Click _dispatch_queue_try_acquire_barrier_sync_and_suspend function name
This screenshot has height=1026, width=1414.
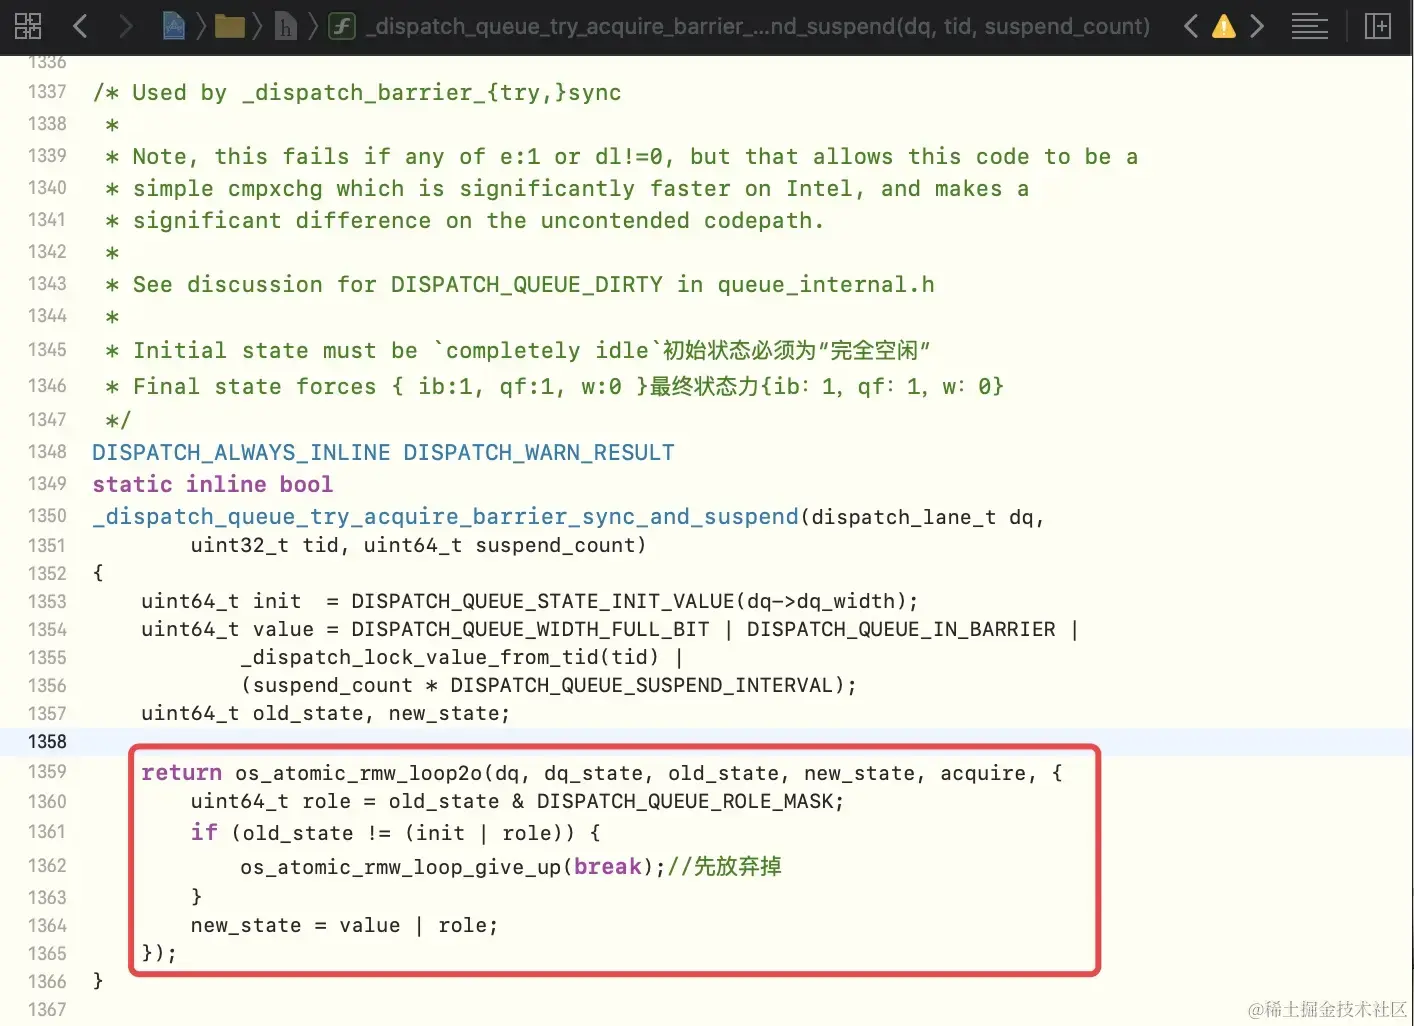point(445,516)
